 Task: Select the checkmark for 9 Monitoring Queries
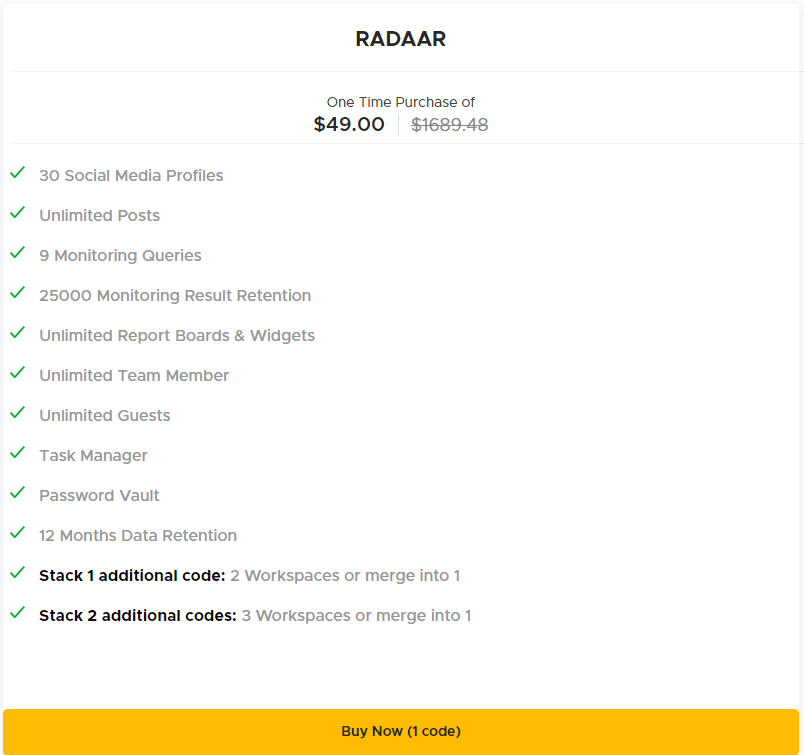pyautogui.click(x=17, y=252)
